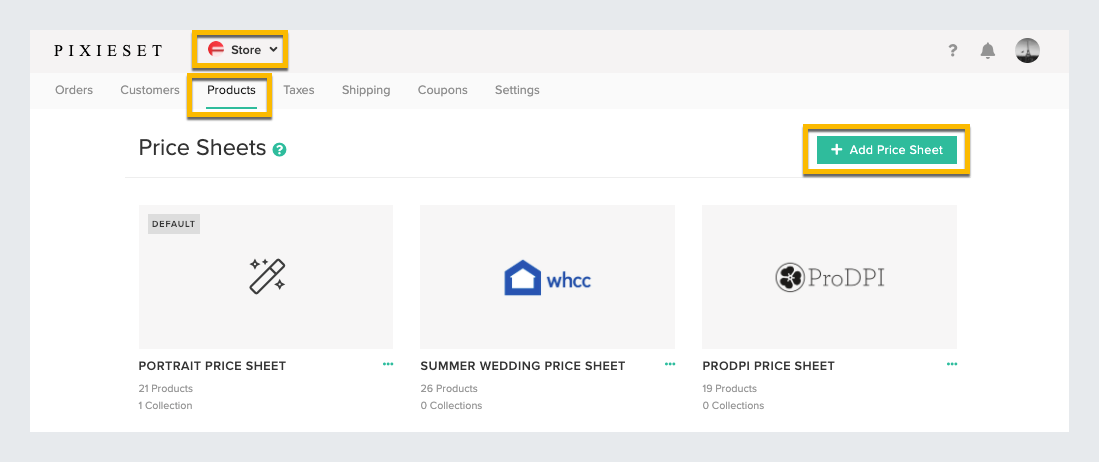Open the Settings tab
1099x462 pixels.
517,90
